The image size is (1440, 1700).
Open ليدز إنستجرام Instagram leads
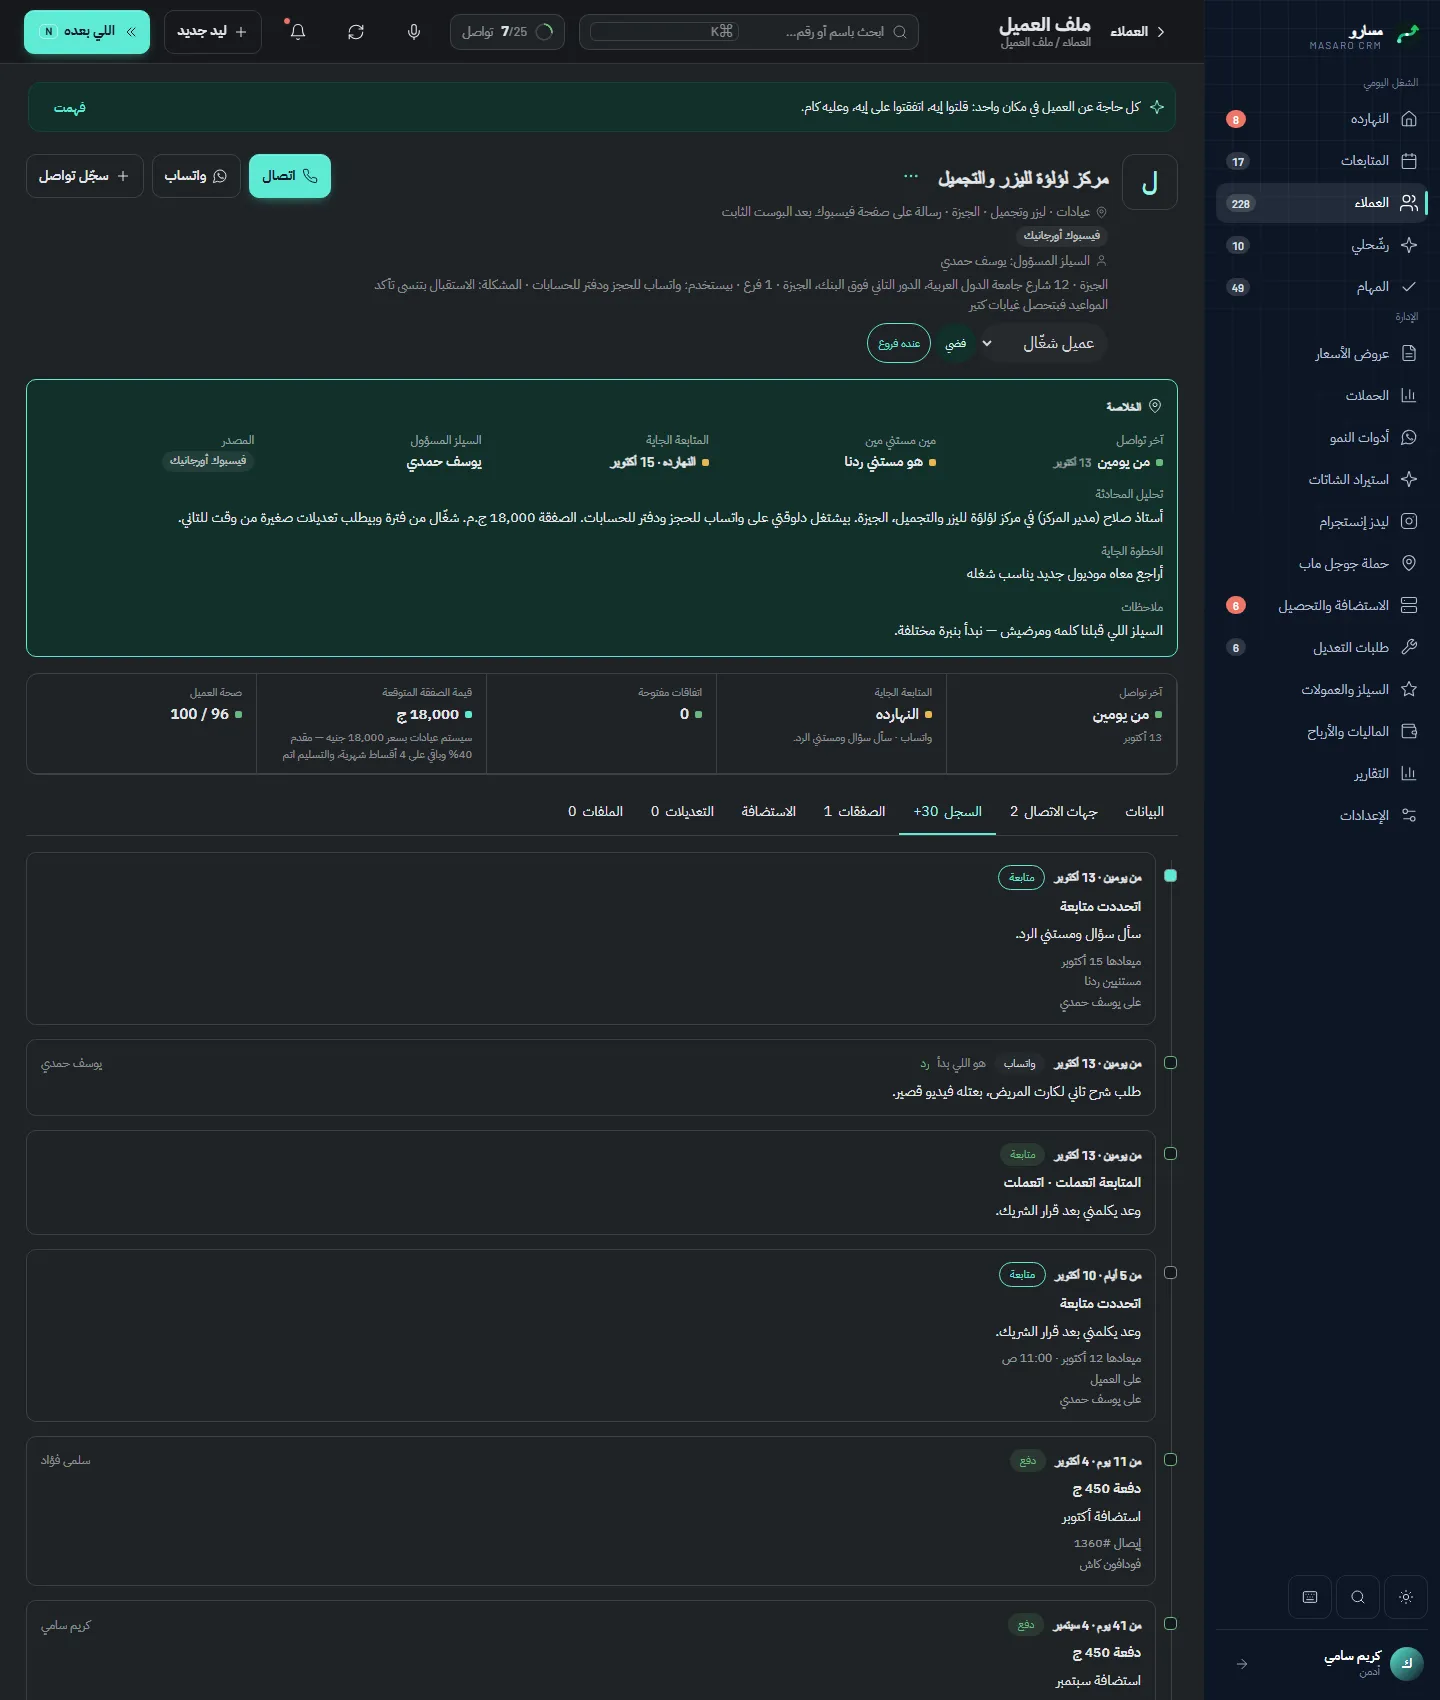pos(1322,521)
